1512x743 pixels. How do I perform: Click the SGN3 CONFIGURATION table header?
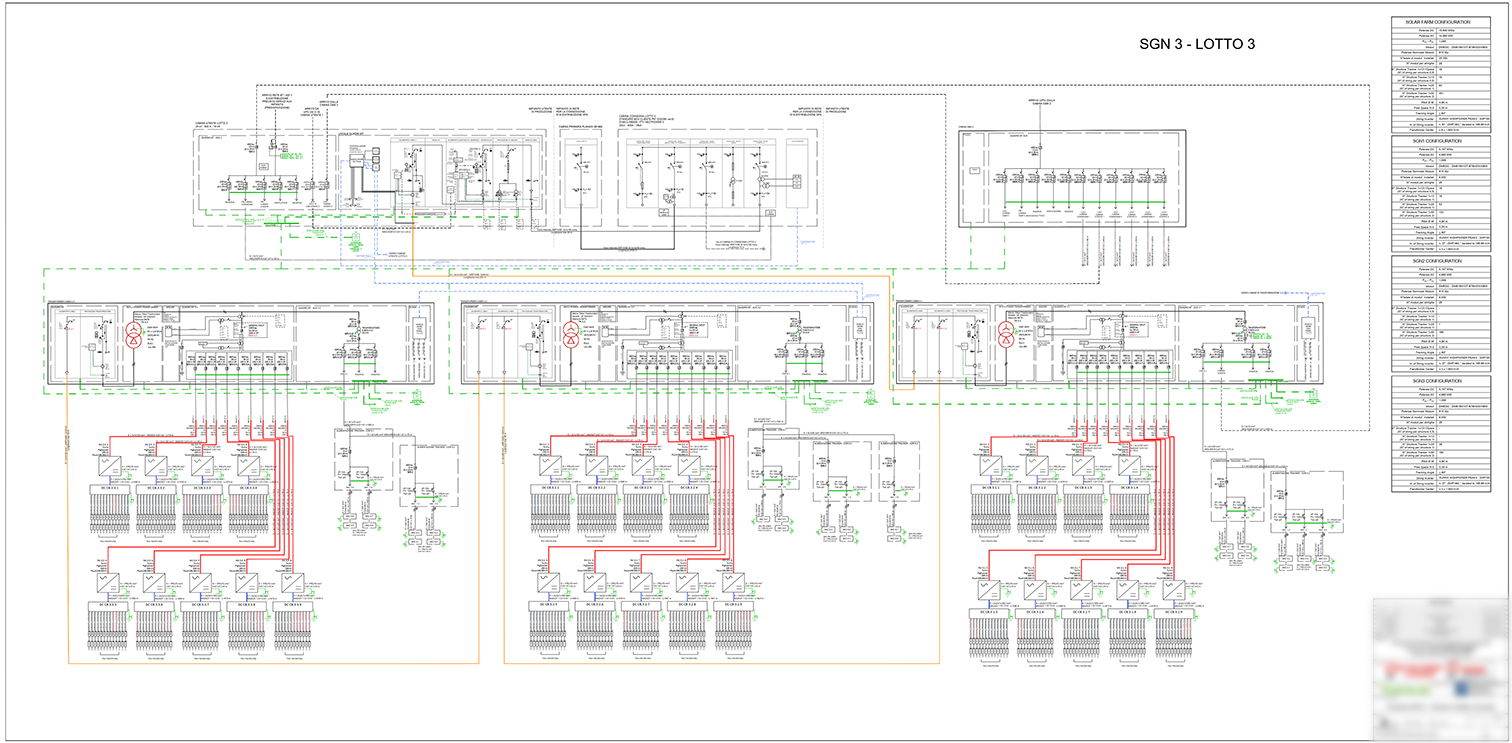point(1444,381)
